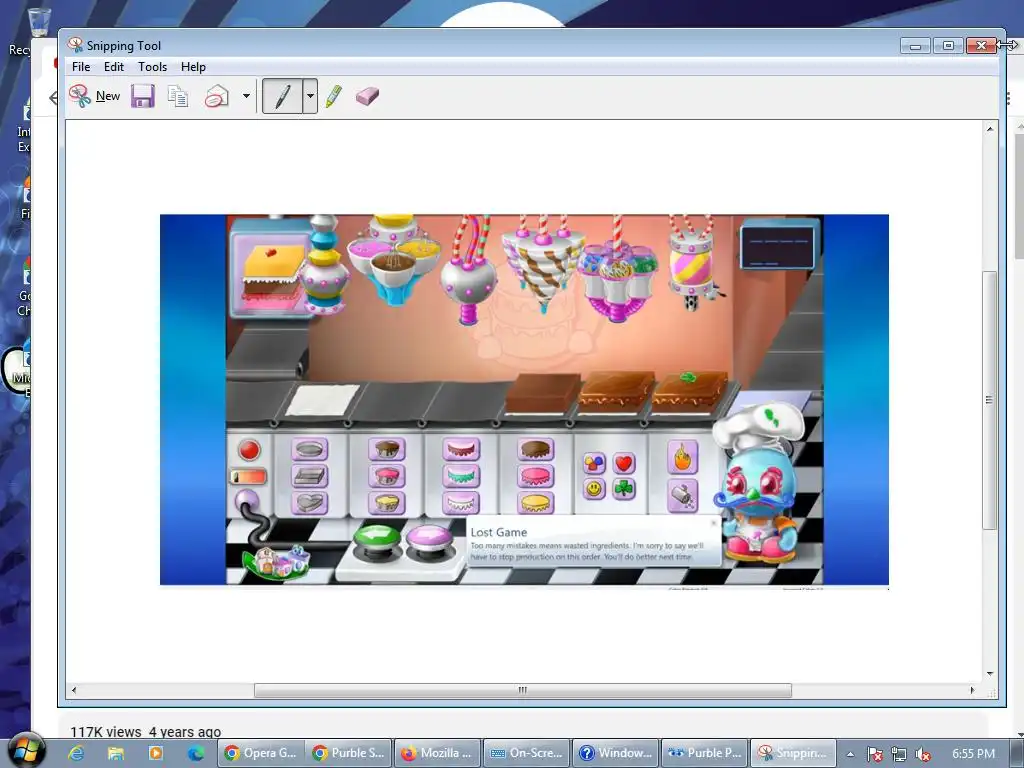Click the muted volume tray icon
This screenshot has height=768, width=1024.
pyautogui.click(x=923, y=754)
